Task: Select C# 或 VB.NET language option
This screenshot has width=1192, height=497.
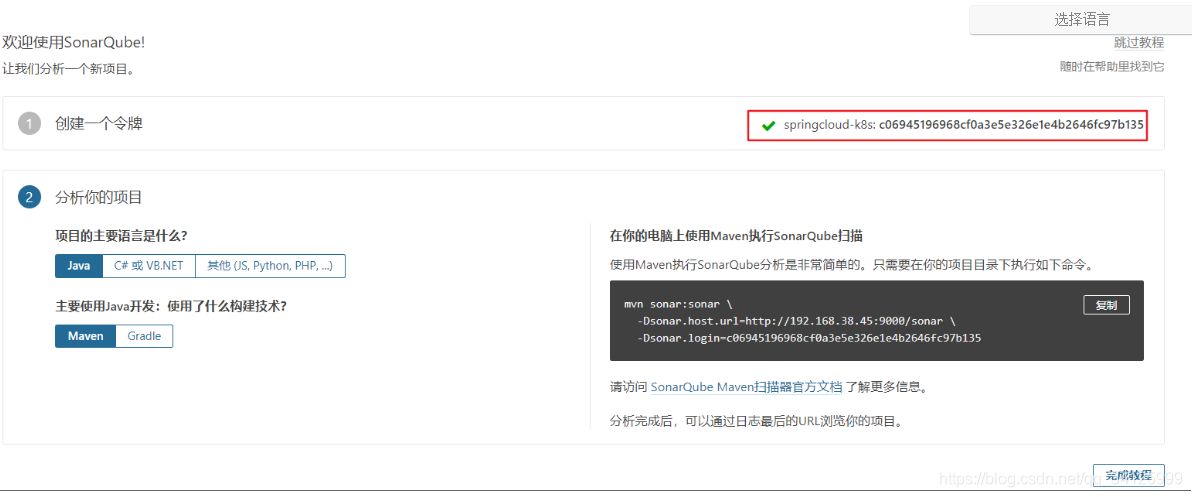Action: click(x=149, y=266)
